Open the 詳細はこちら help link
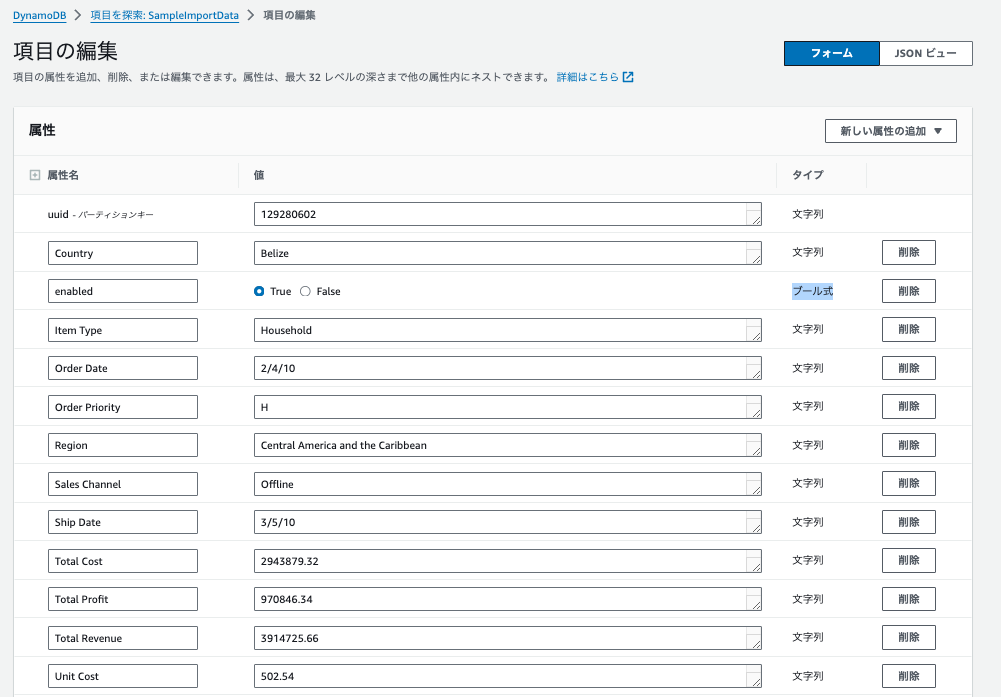 (x=588, y=77)
